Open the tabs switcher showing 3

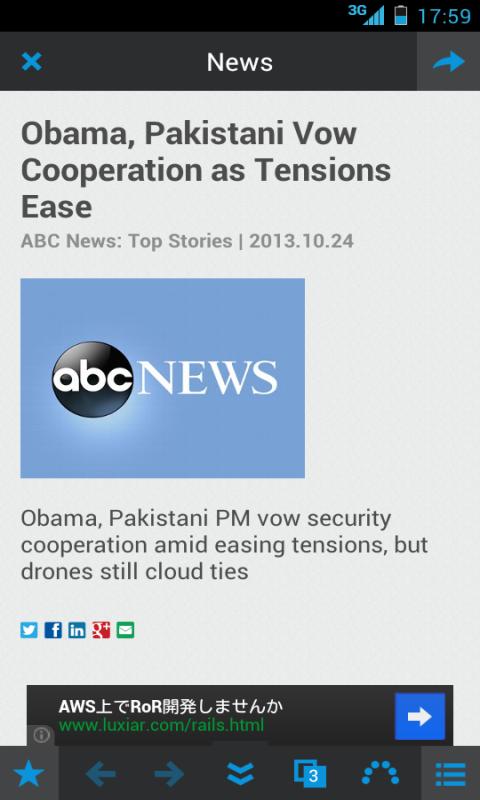[x=310, y=774]
